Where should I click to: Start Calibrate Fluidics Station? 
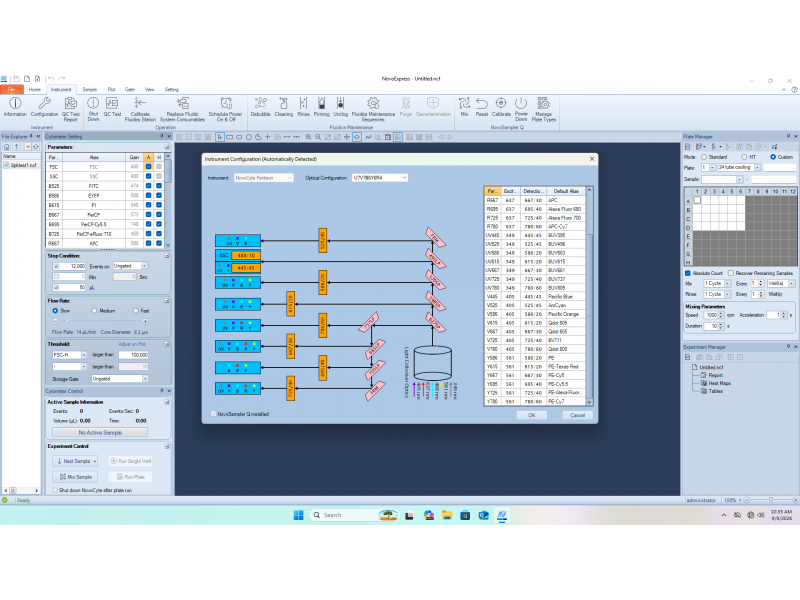tap(140, 109)
